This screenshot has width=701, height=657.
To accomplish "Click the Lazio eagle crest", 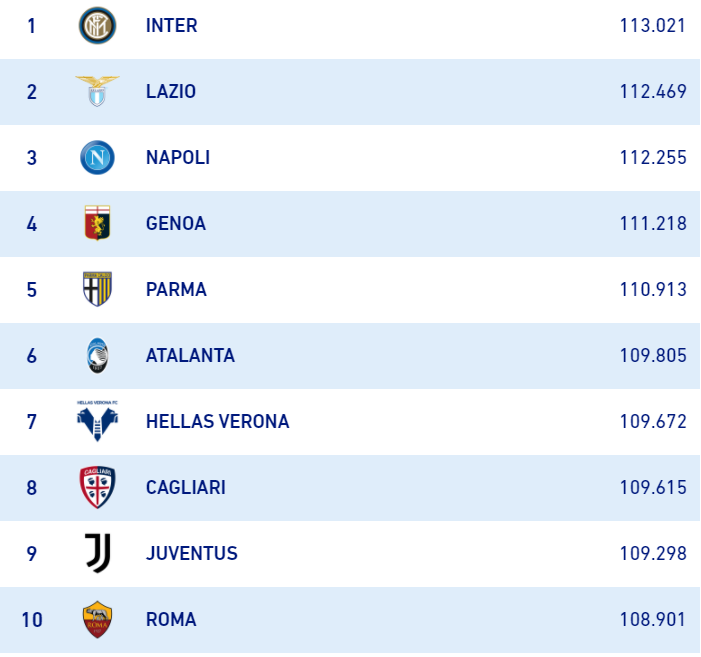I will tap(97, 91).
